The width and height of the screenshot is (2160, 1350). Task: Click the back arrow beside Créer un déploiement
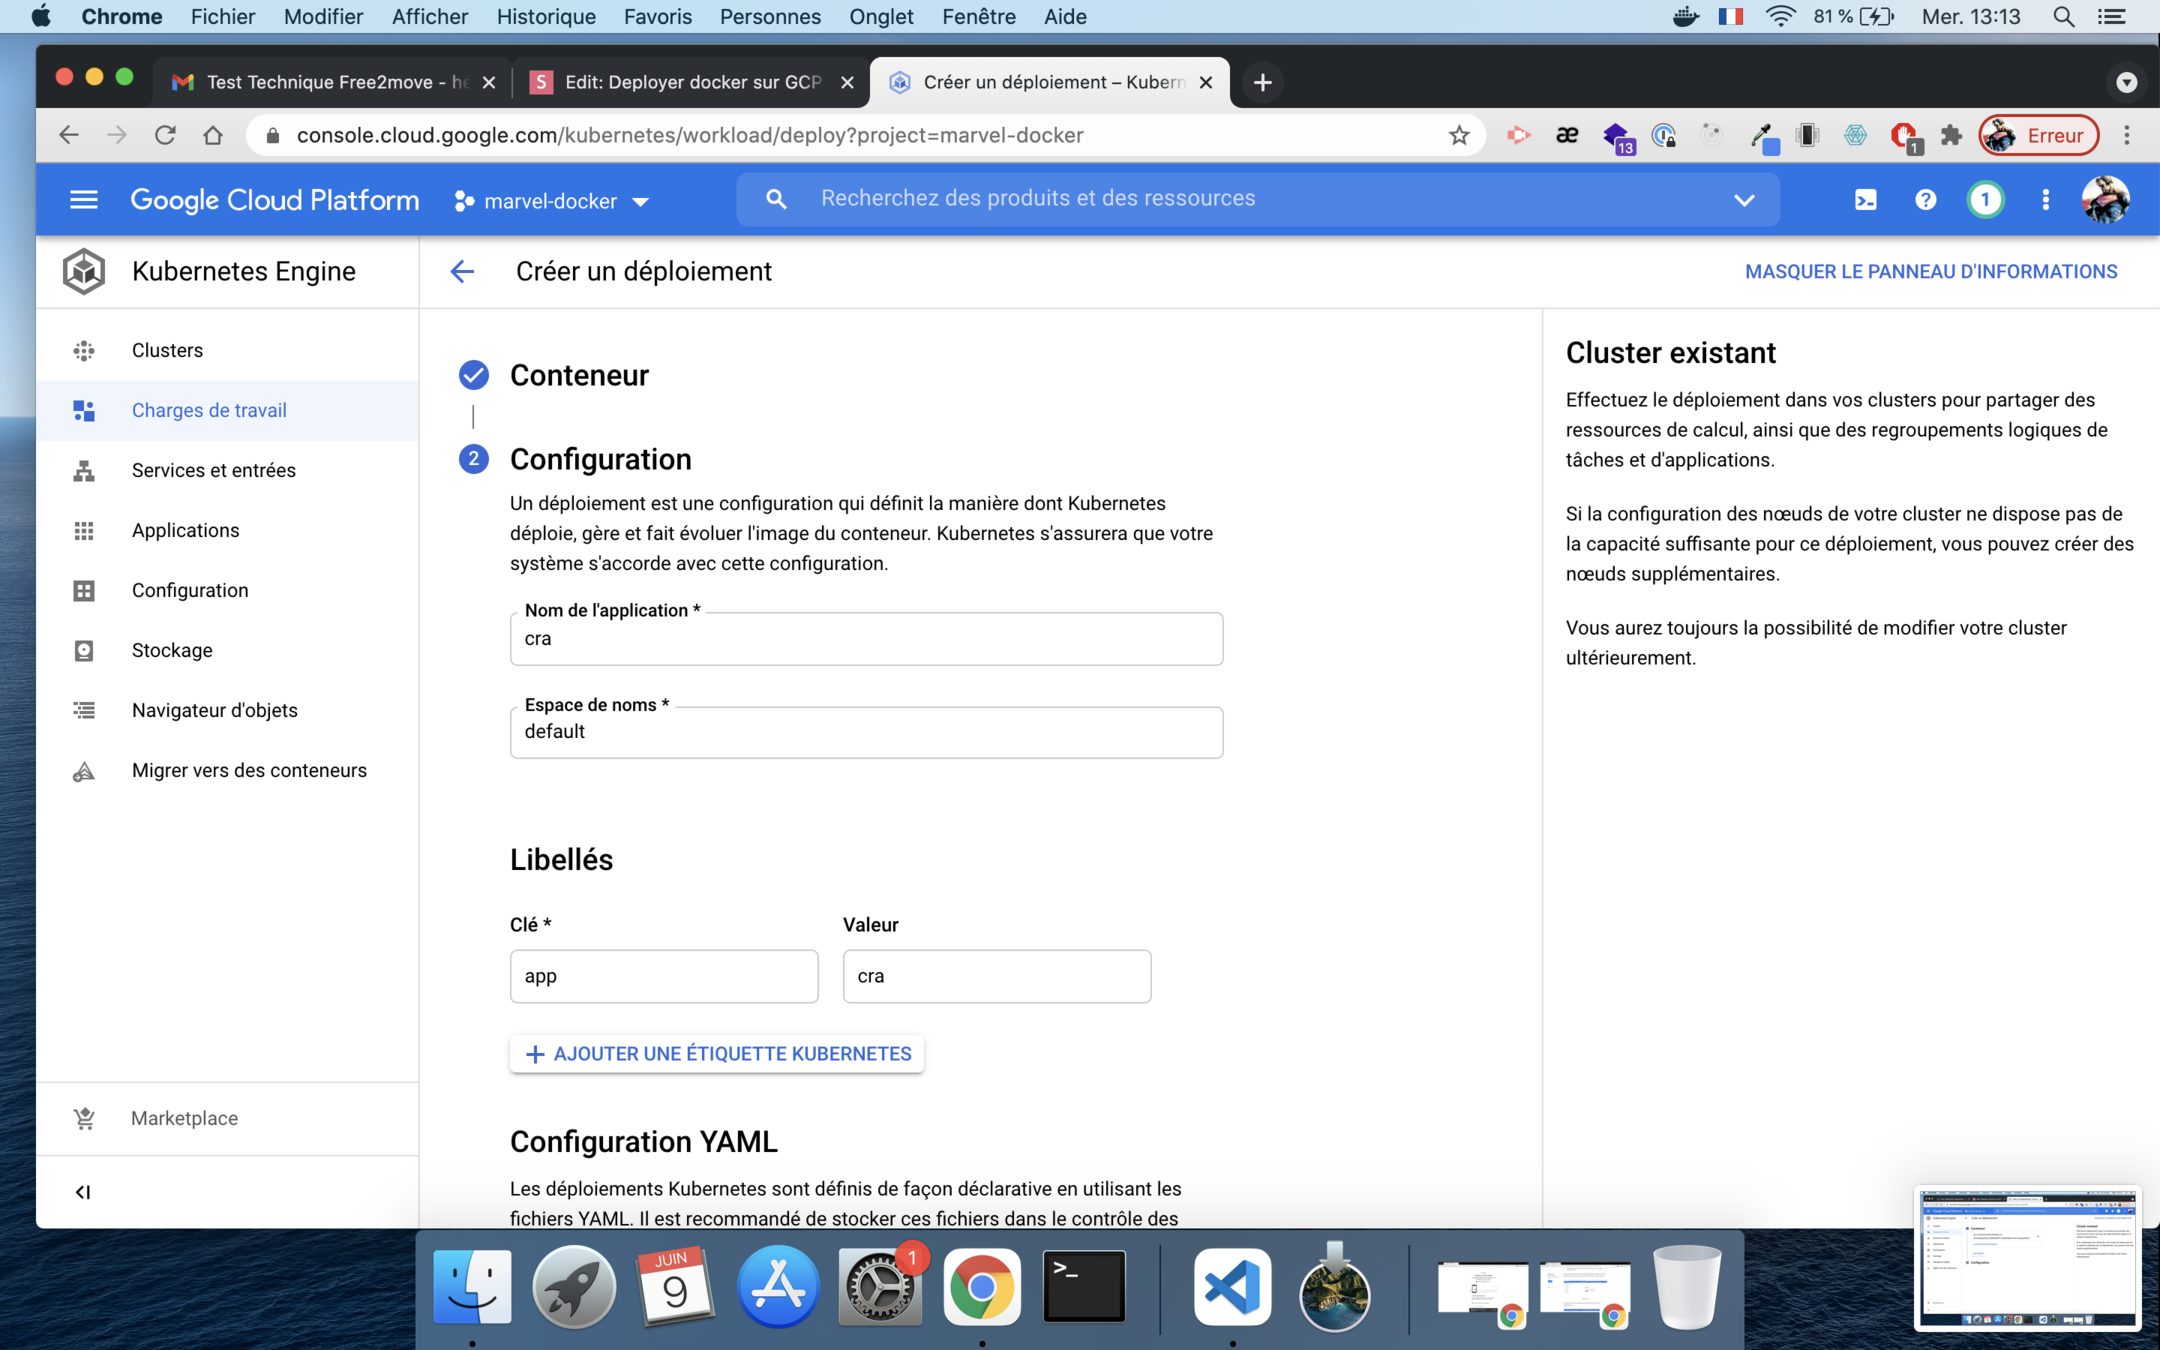462,271
